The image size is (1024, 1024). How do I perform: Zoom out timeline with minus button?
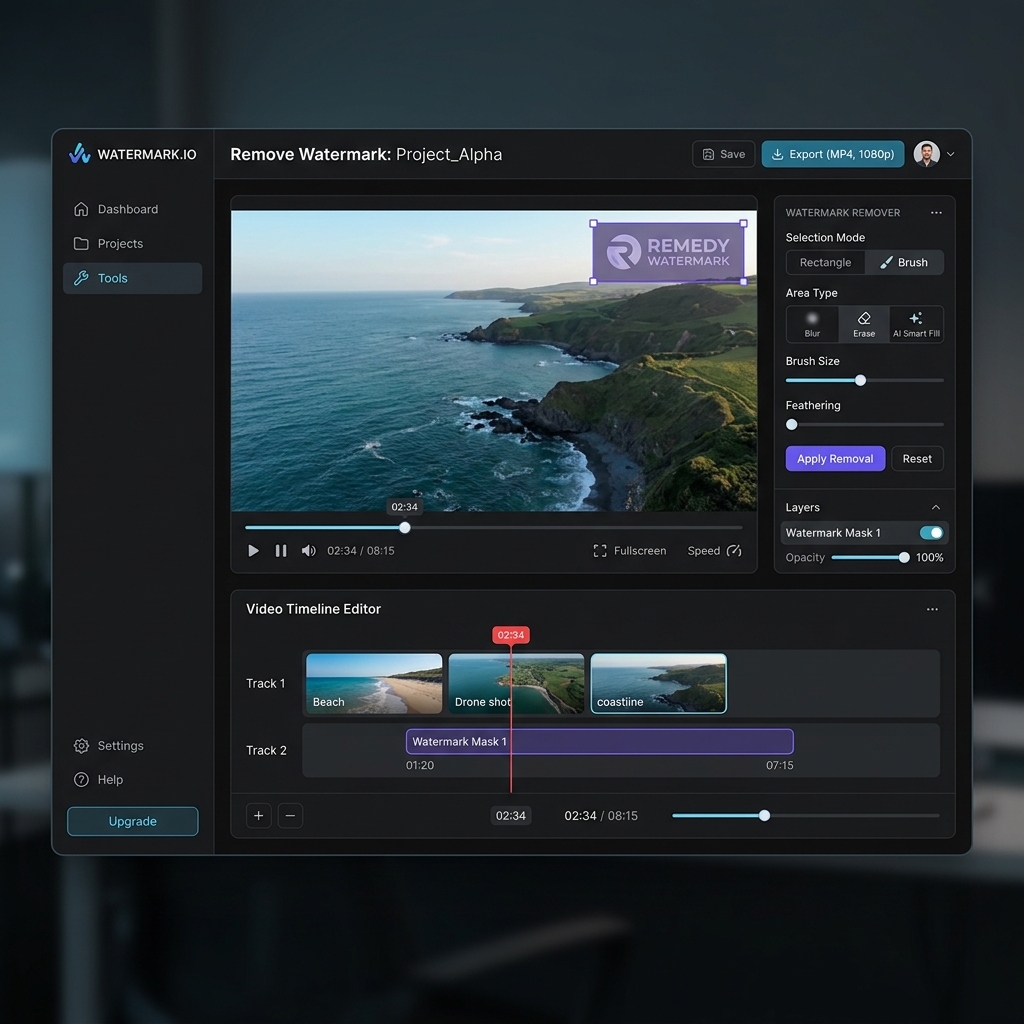click(290, 816)
